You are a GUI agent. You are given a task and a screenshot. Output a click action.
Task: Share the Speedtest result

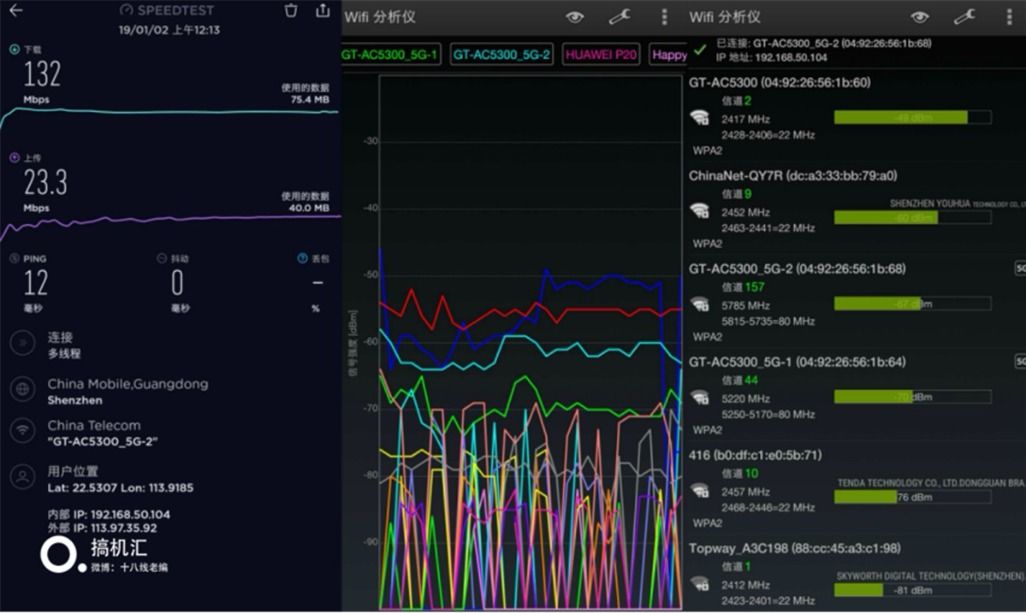323,10
